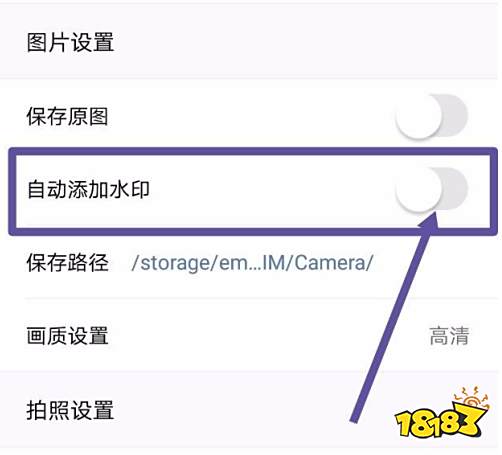
Task: Select the 图片设置 section header
Action: pyautogui.click(x=70, y=42)
